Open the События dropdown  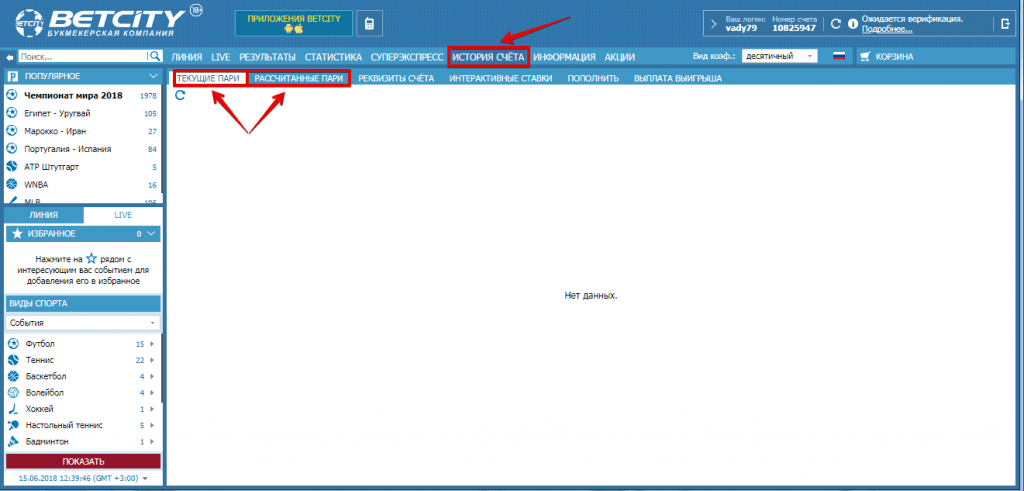click(82, 323)
